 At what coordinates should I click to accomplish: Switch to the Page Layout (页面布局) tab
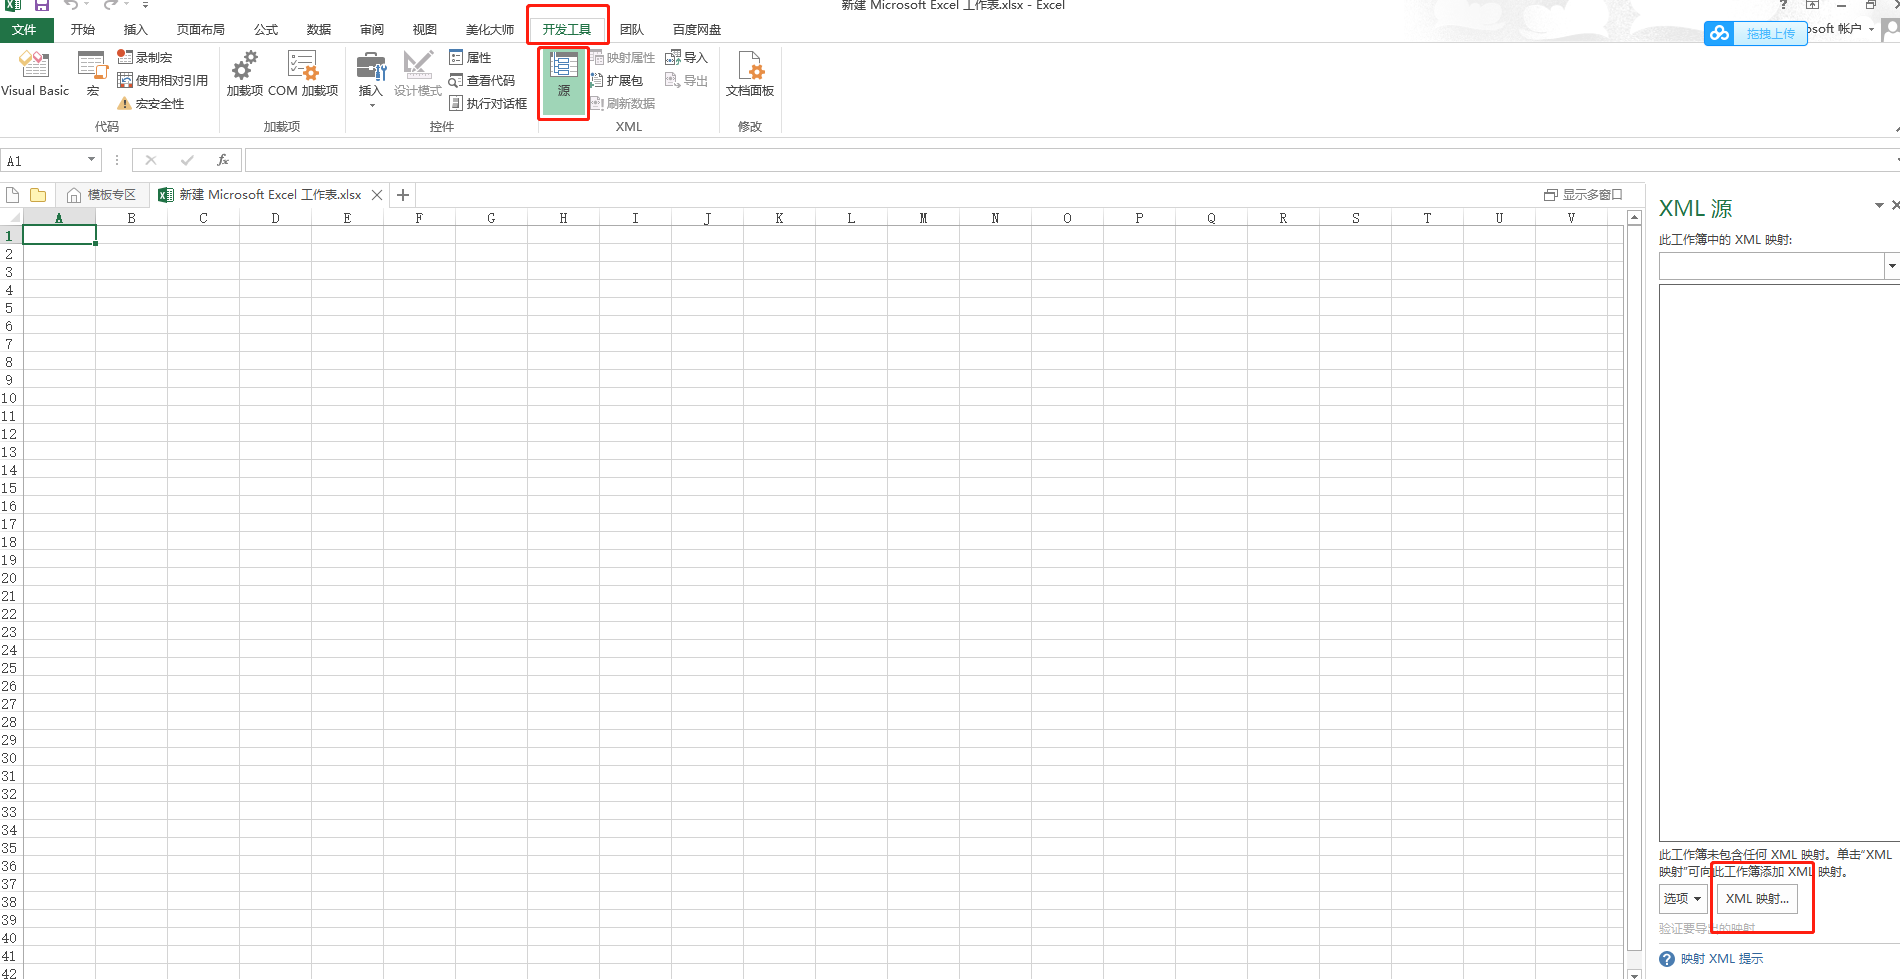click(x=200, y=30)
